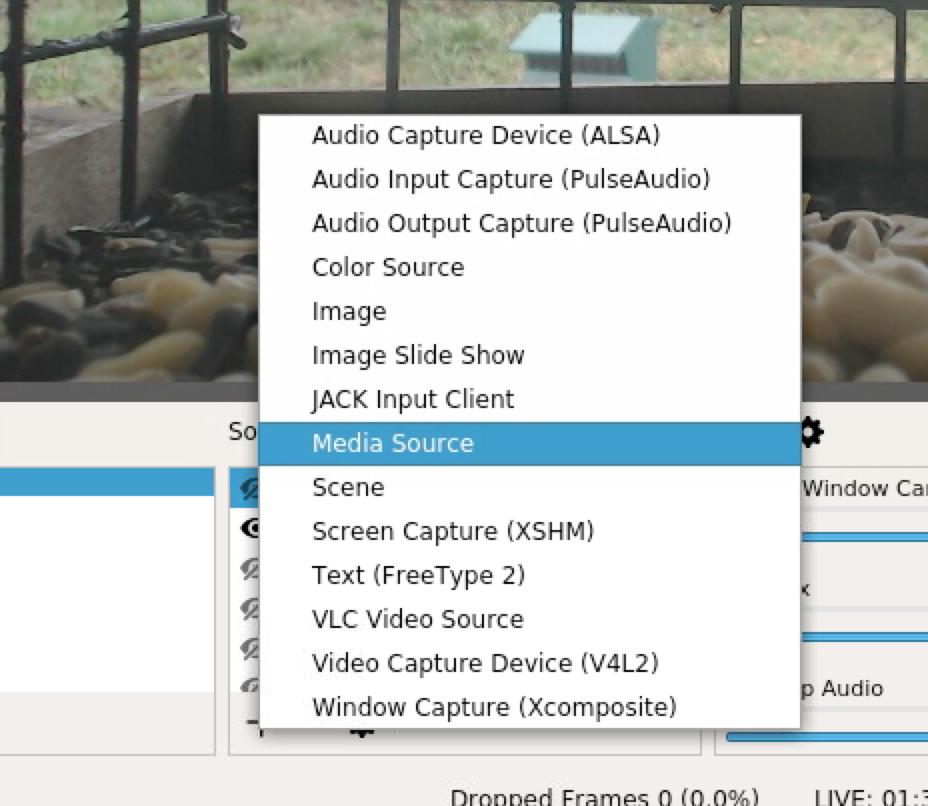Screen dimensions: 928x806
Task: Add a Video Capture Device (V4L2)
Action: click(485, 663)
